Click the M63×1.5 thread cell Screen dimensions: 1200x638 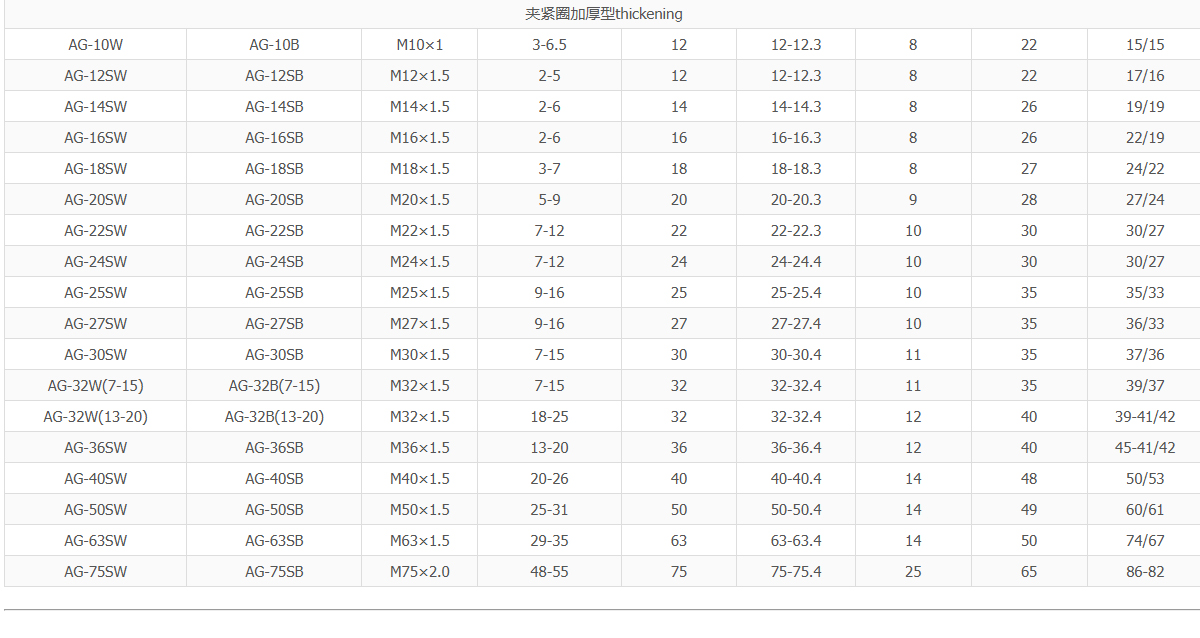(420, 541)
